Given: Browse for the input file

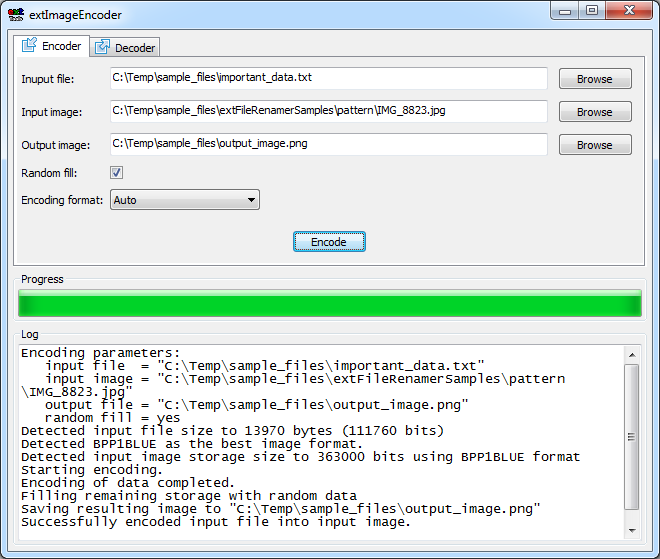Looking at the screenshot, I should pos(594,79).
